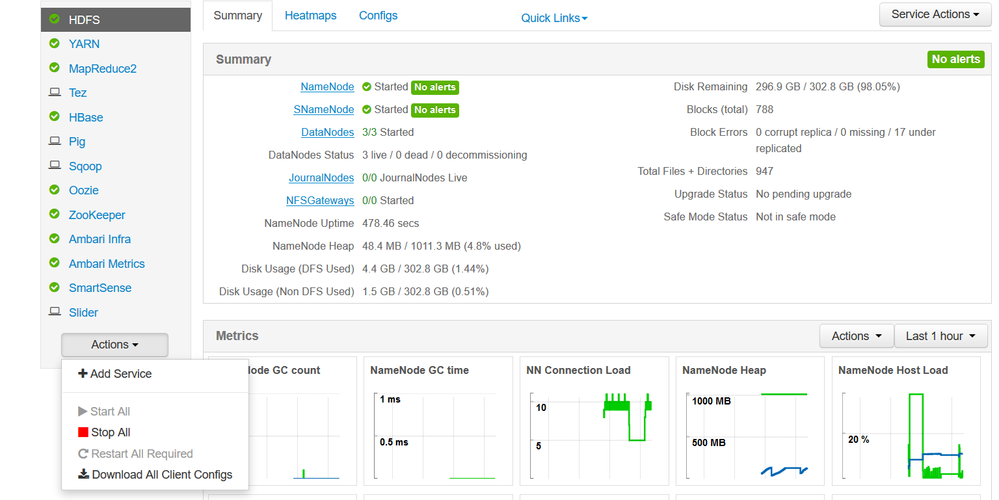This screenshot has height=500, width=999.
Task: Open the SNameNode link
Action: pyautogui.click(x=323, y=110)
